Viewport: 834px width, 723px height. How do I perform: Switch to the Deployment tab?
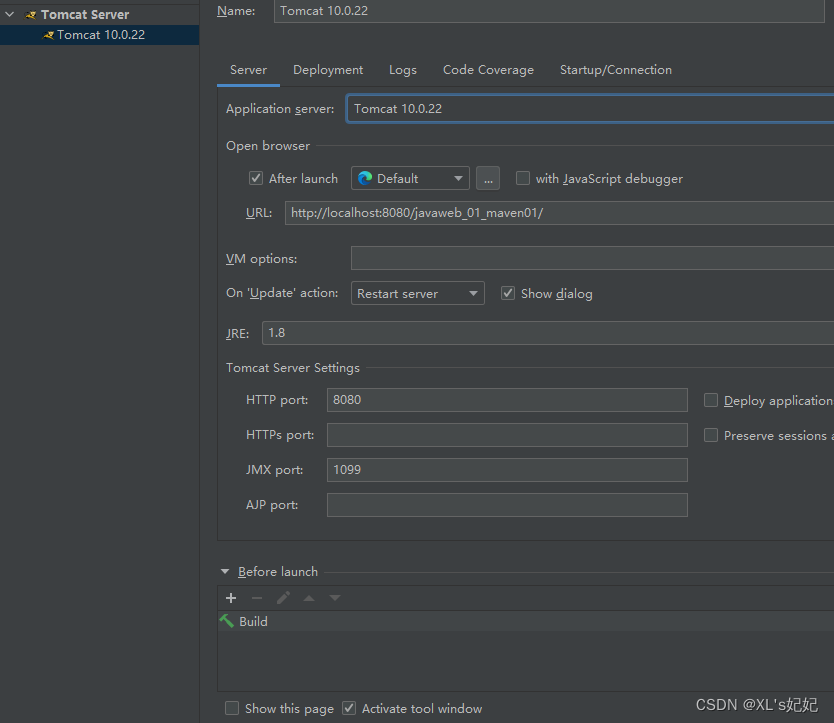pos(328,70)
